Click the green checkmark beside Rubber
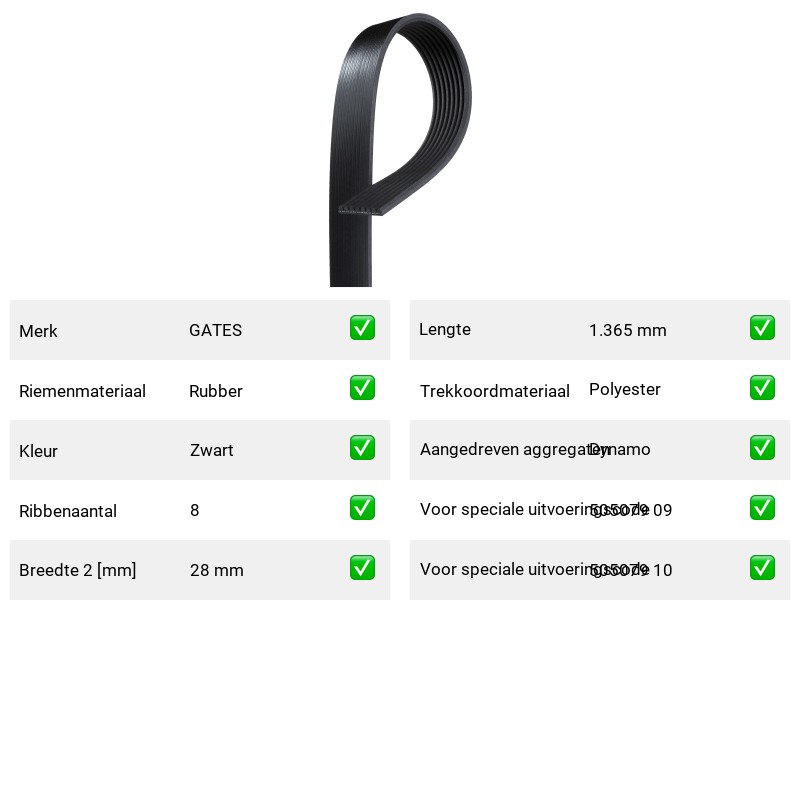The width and height of the screenshot is (800, 800). (362, 388)
